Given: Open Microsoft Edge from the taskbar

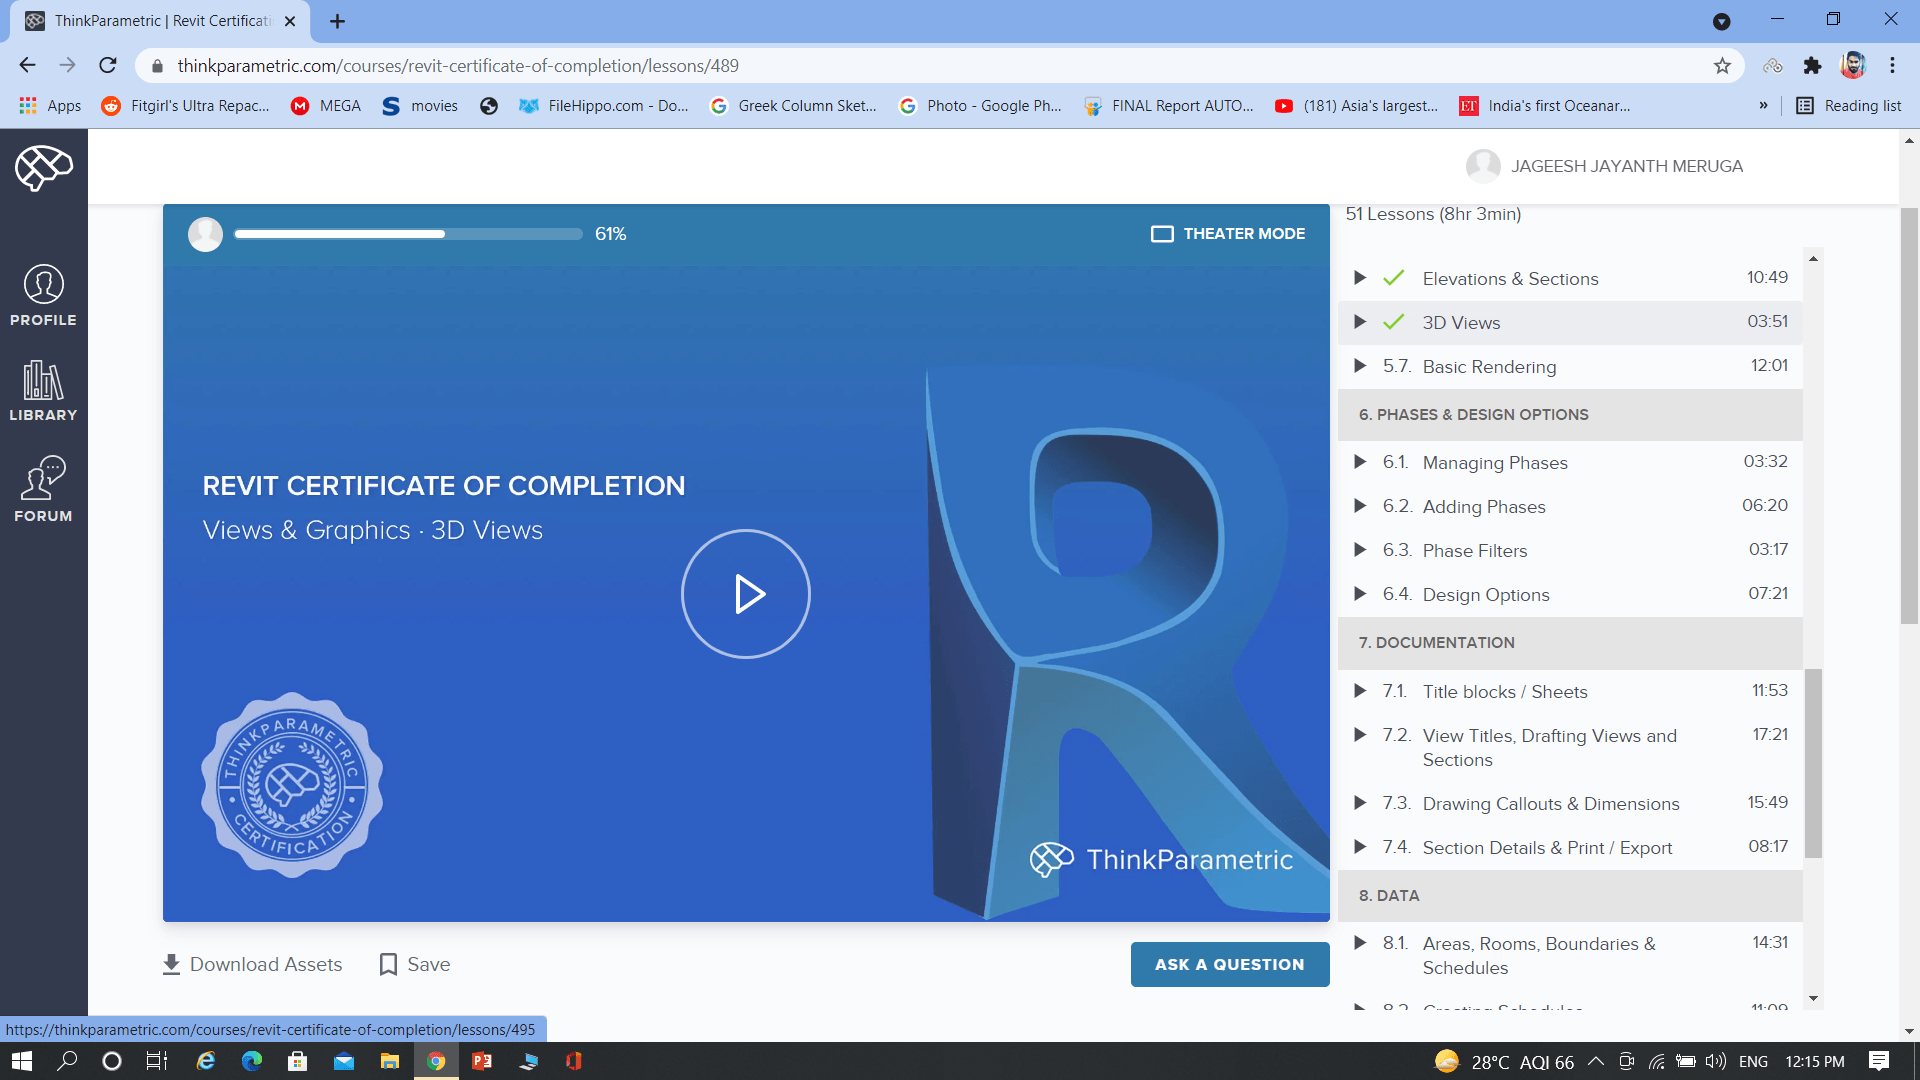Looking at the screenshot, I should pos(252,1061).
